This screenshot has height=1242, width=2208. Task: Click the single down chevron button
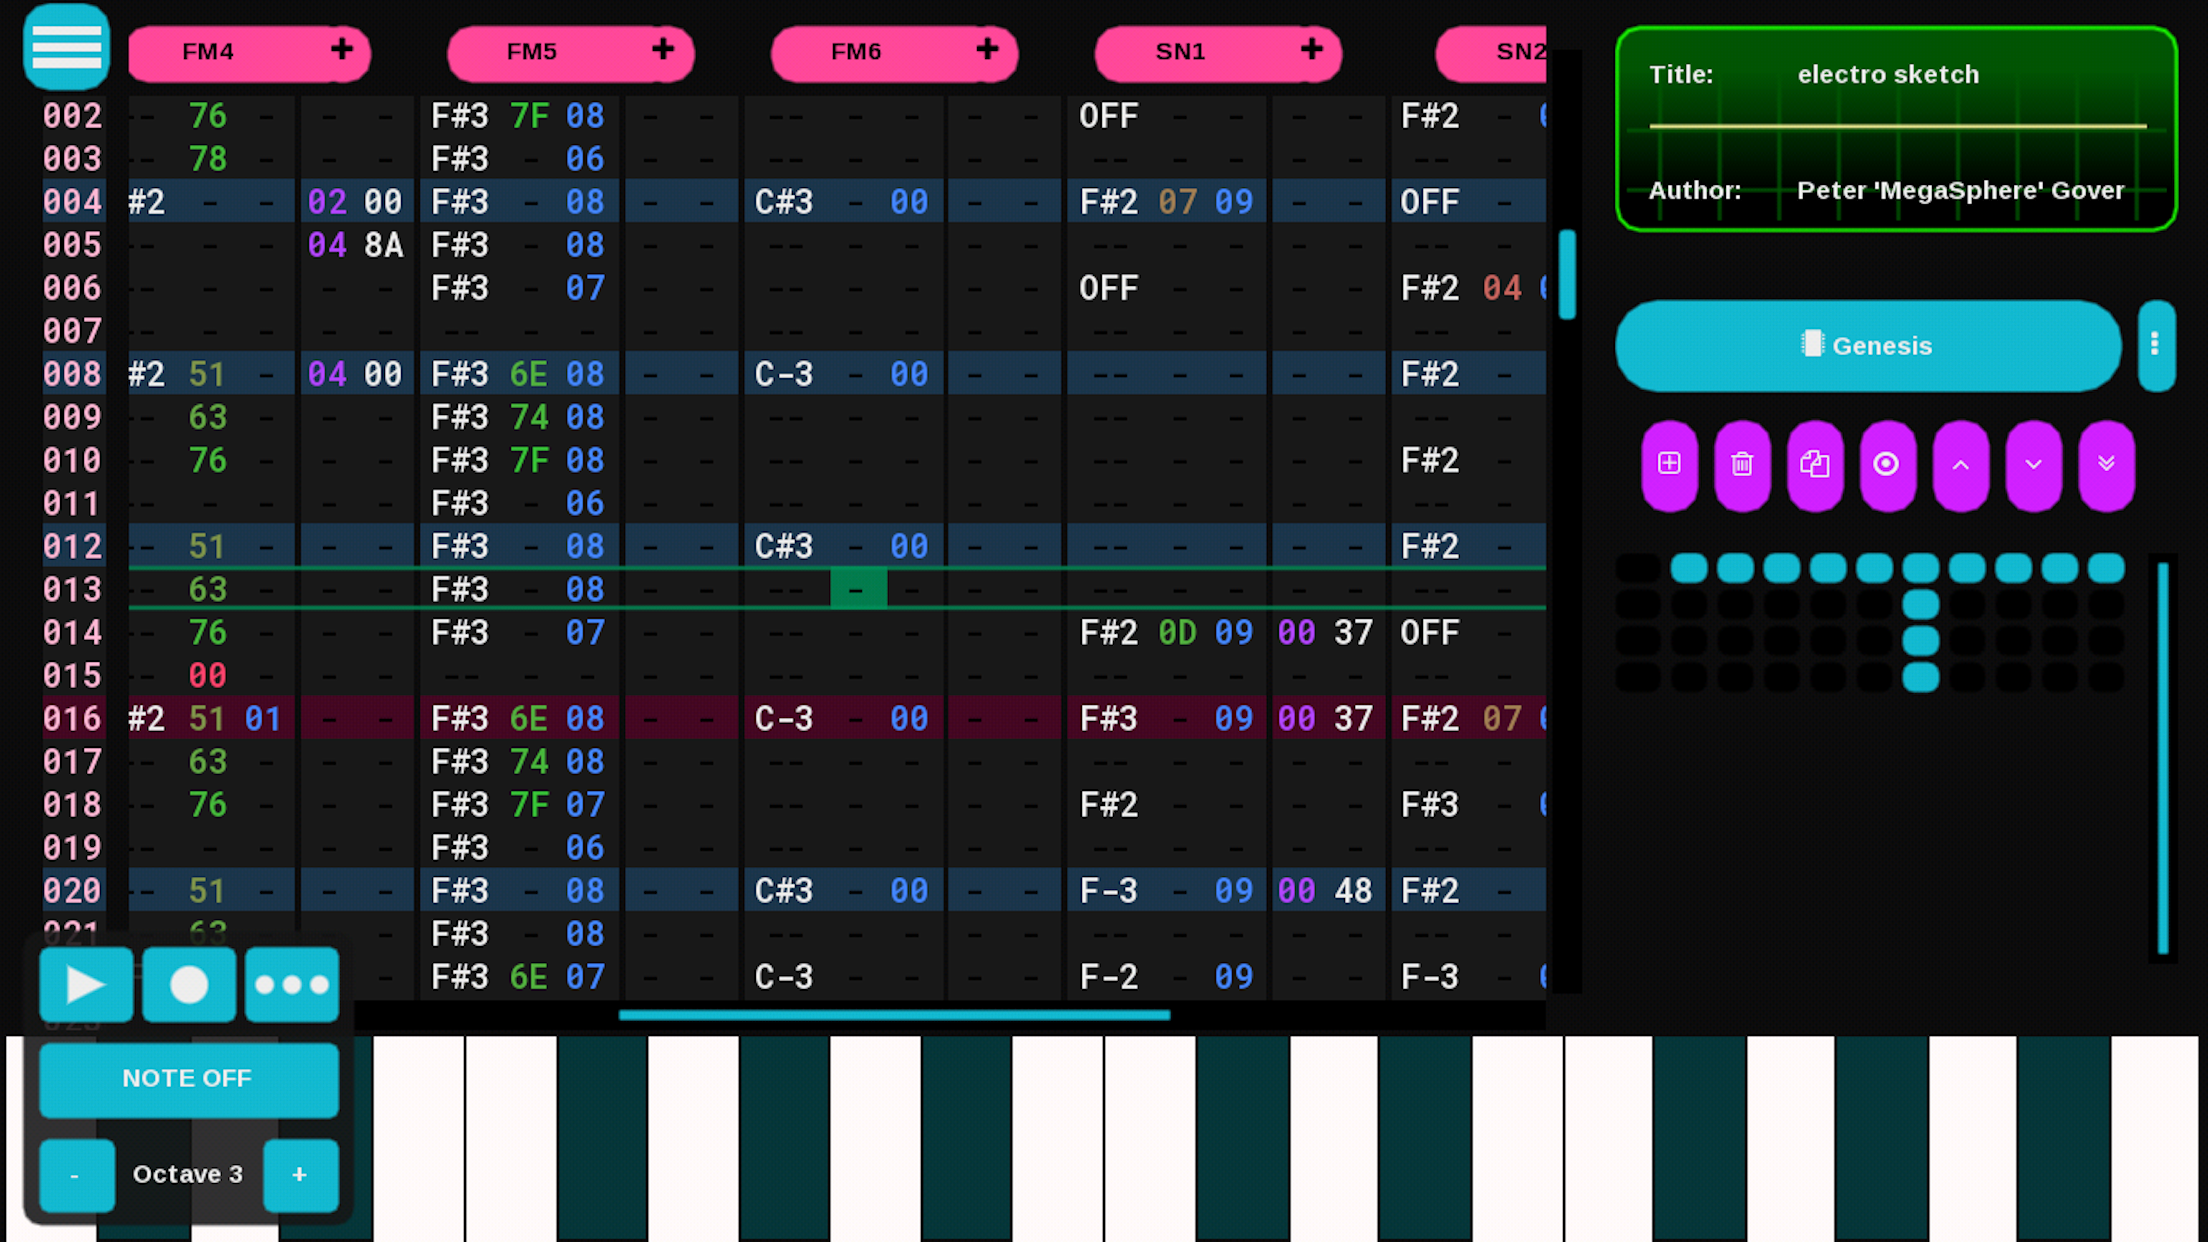point(2033,464)
